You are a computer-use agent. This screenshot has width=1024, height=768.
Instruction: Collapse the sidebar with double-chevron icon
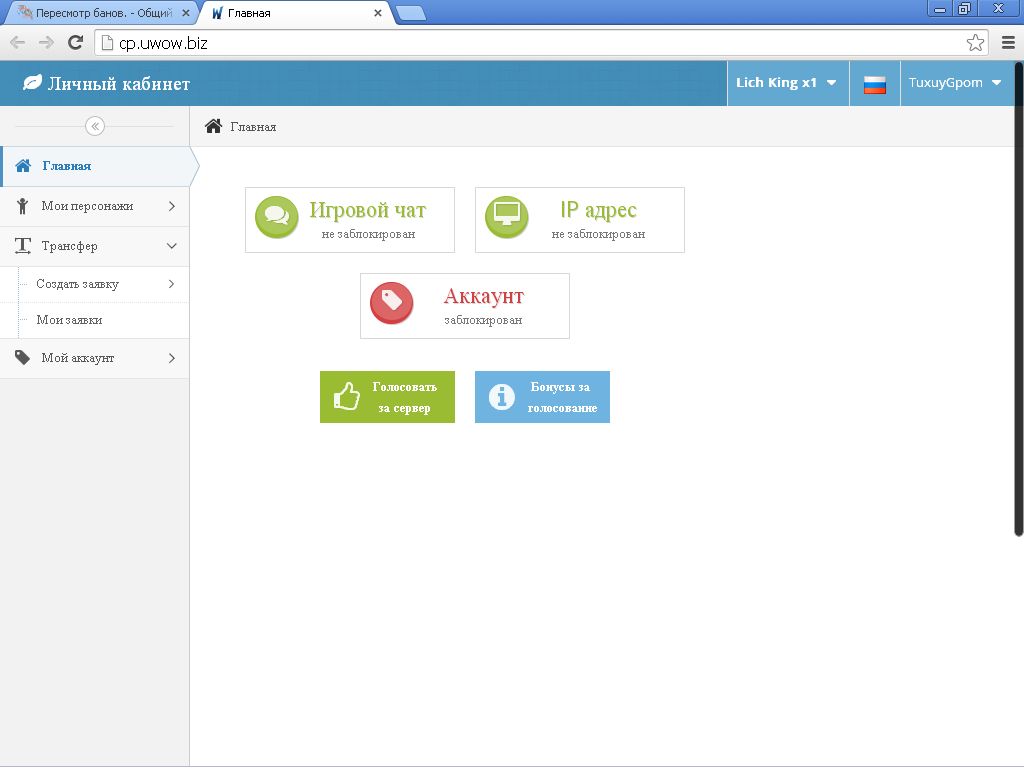coord(95,126)
